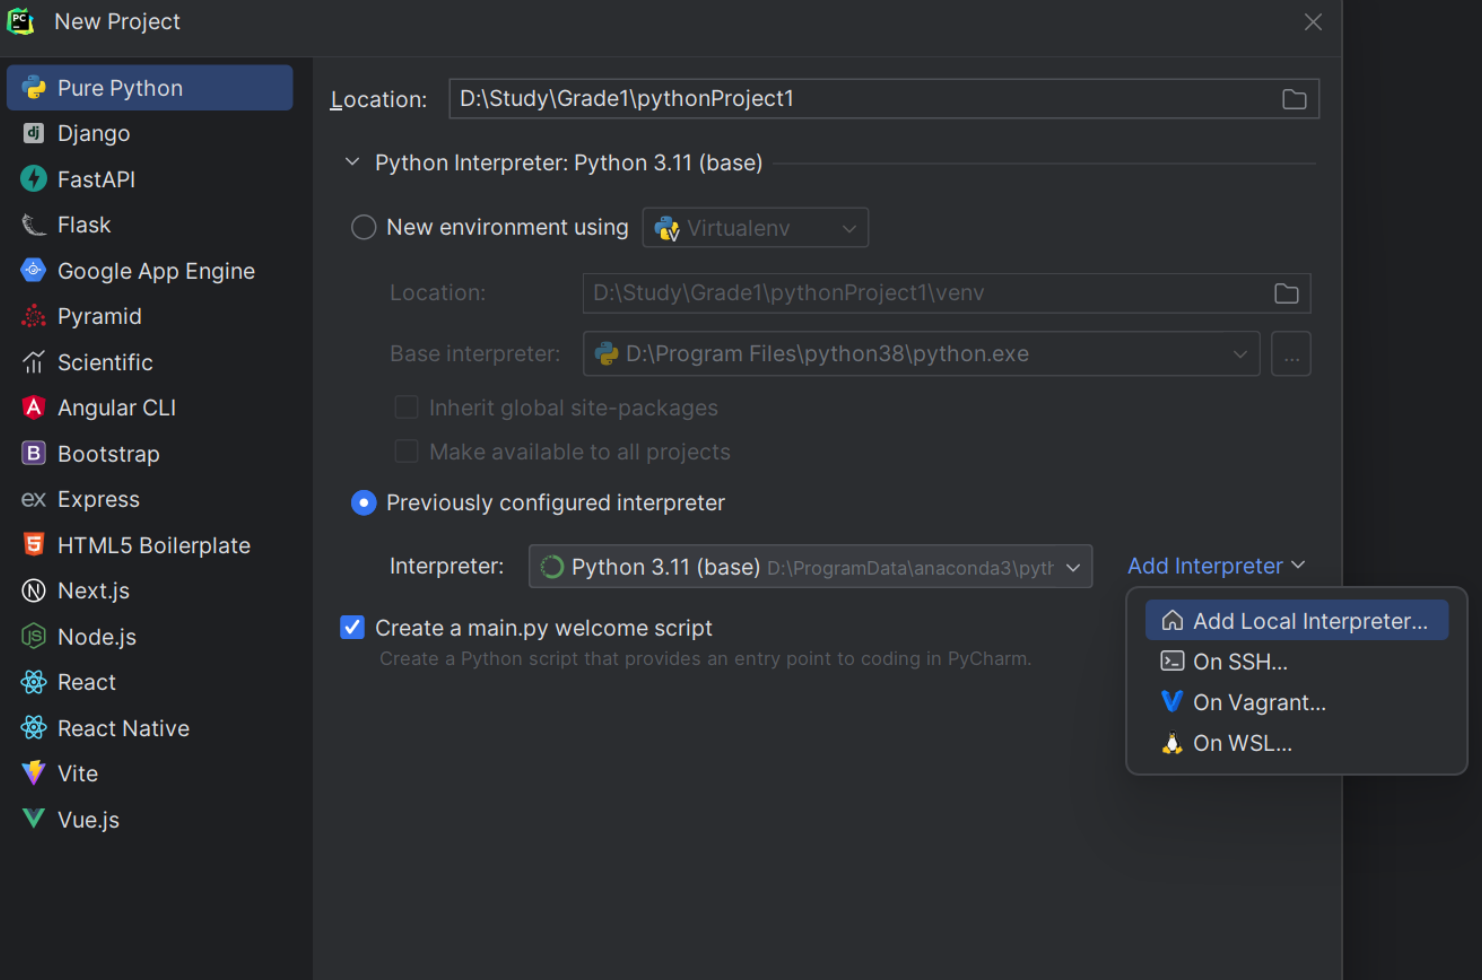The height and width of the screenshot is (980, 1482).
Task: Toggle the Add Interpreter dropdown link
Action: (x=1216, y=566)
